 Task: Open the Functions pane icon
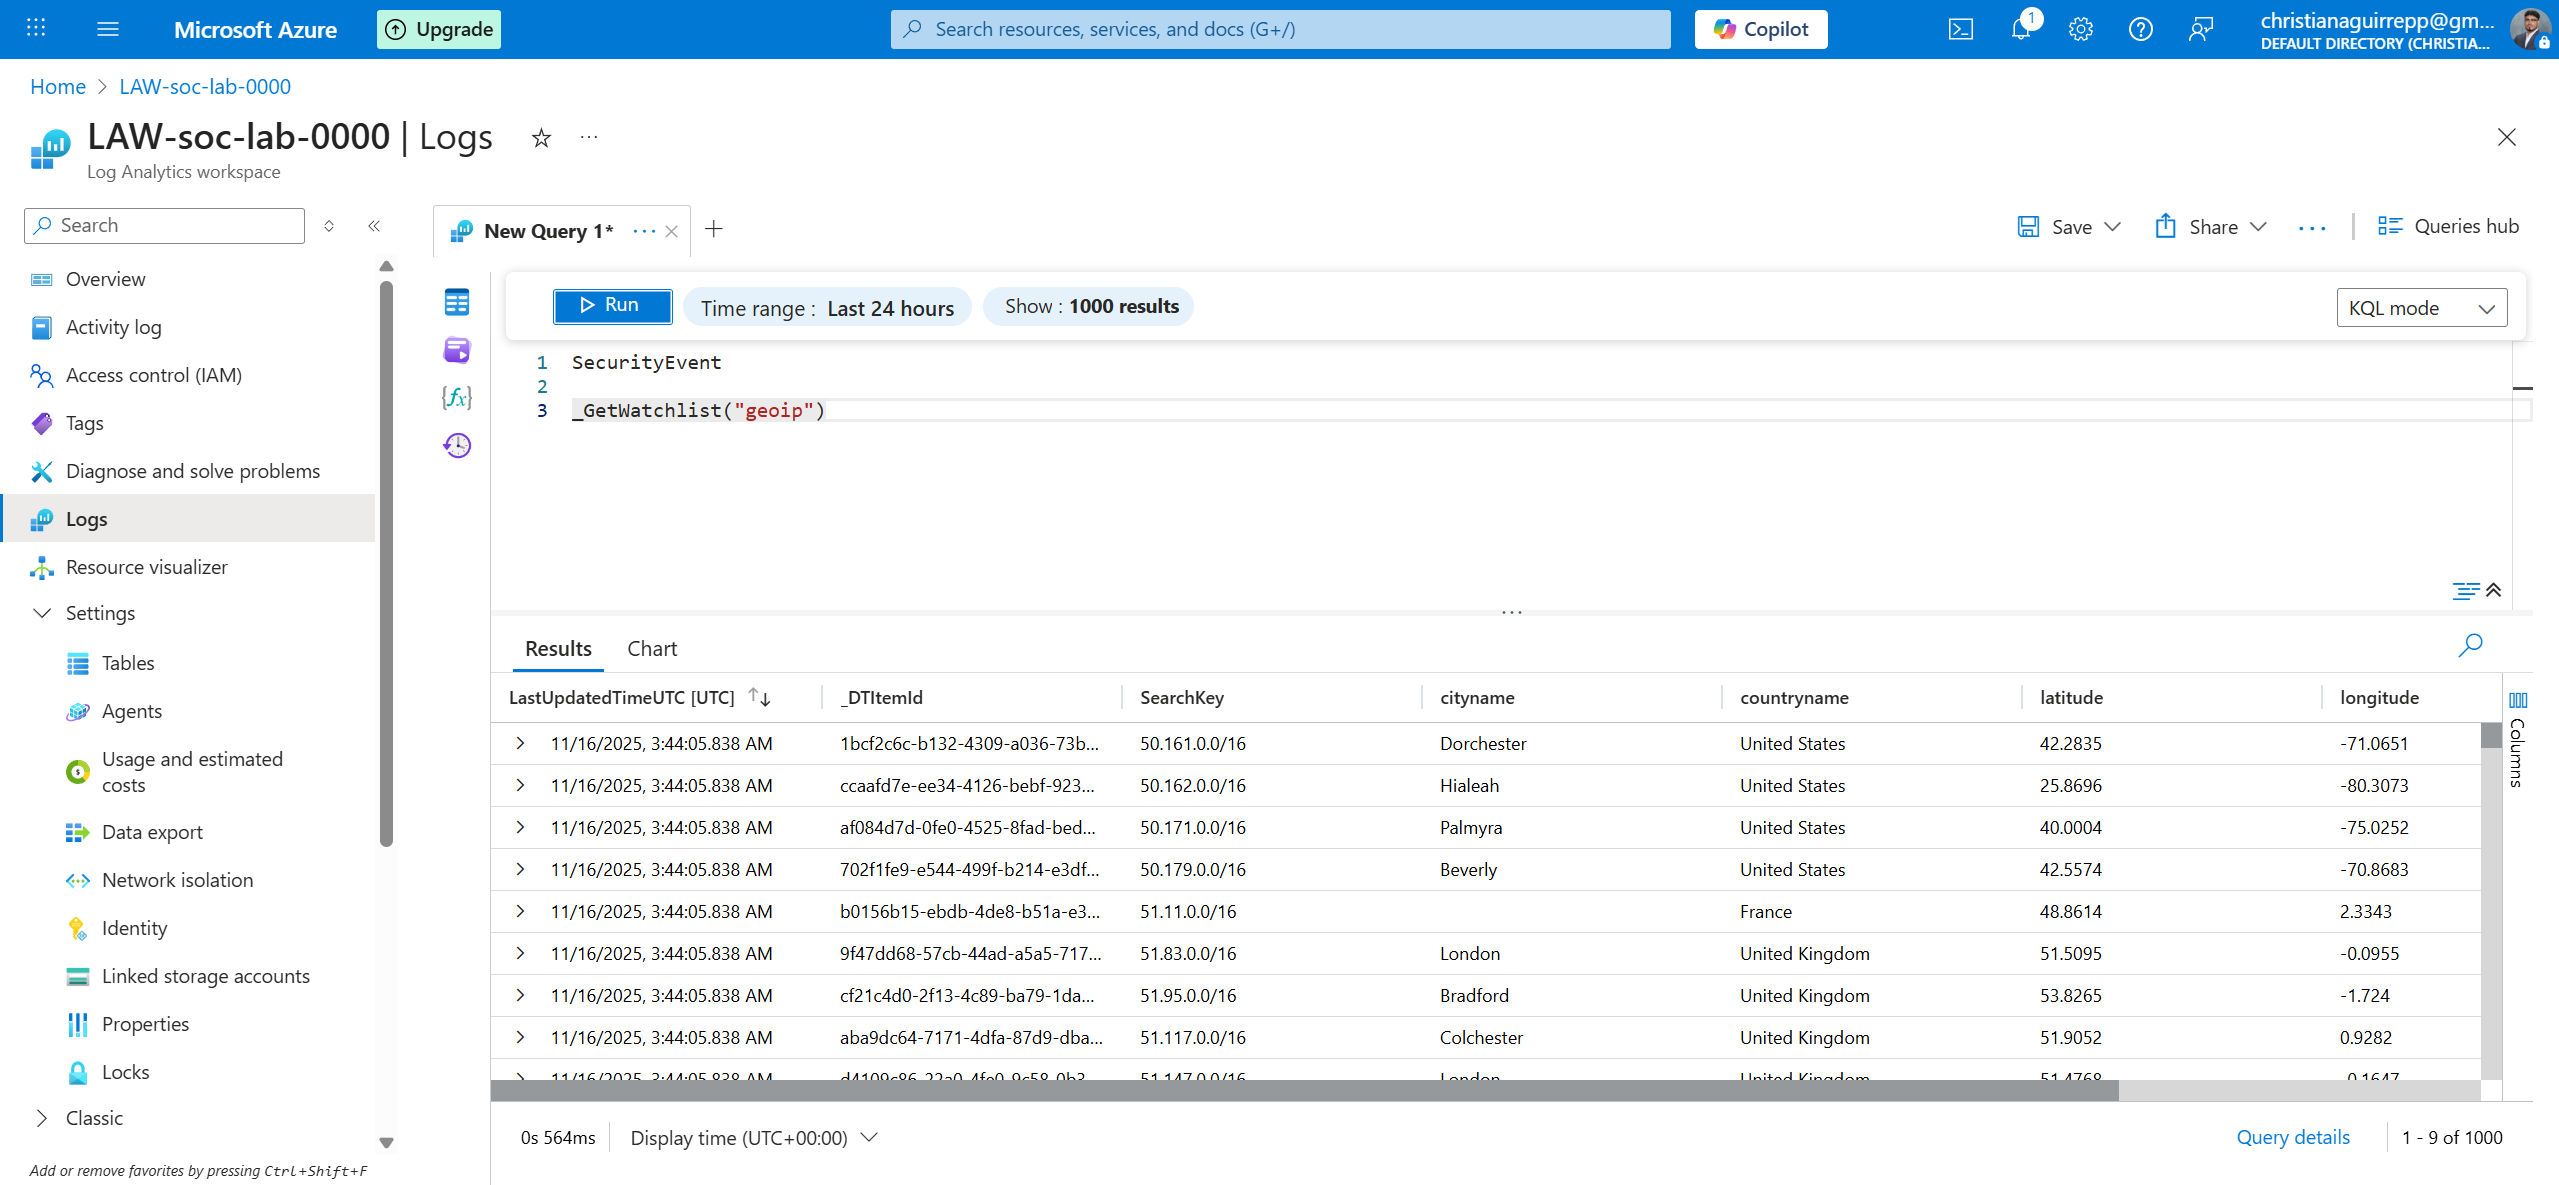tap(457, 397)
